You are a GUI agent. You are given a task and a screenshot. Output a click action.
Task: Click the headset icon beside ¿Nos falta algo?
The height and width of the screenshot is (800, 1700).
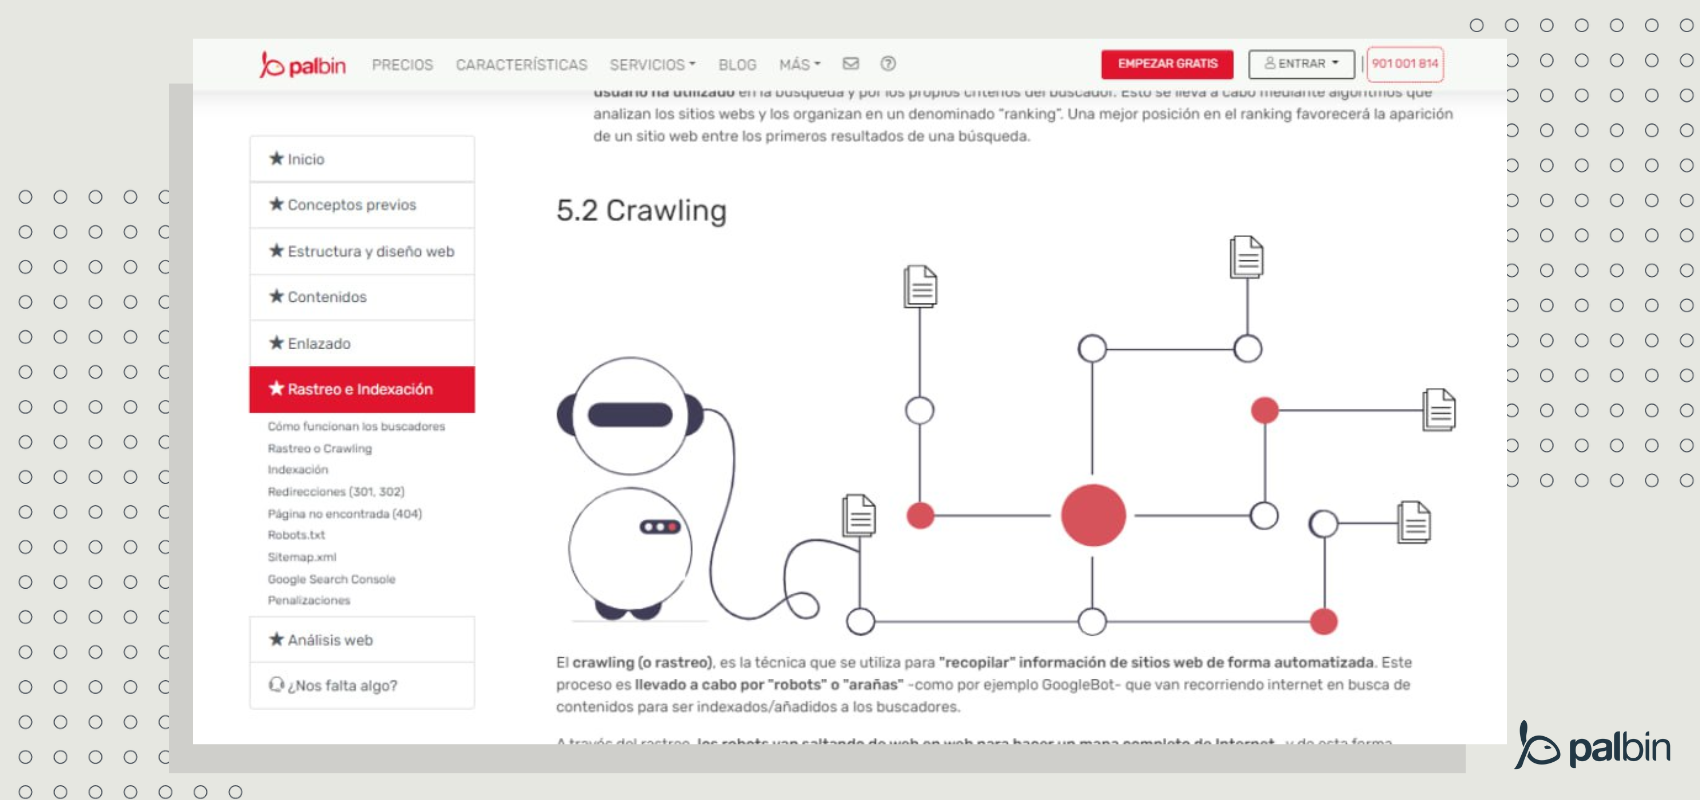coord(276,685)
